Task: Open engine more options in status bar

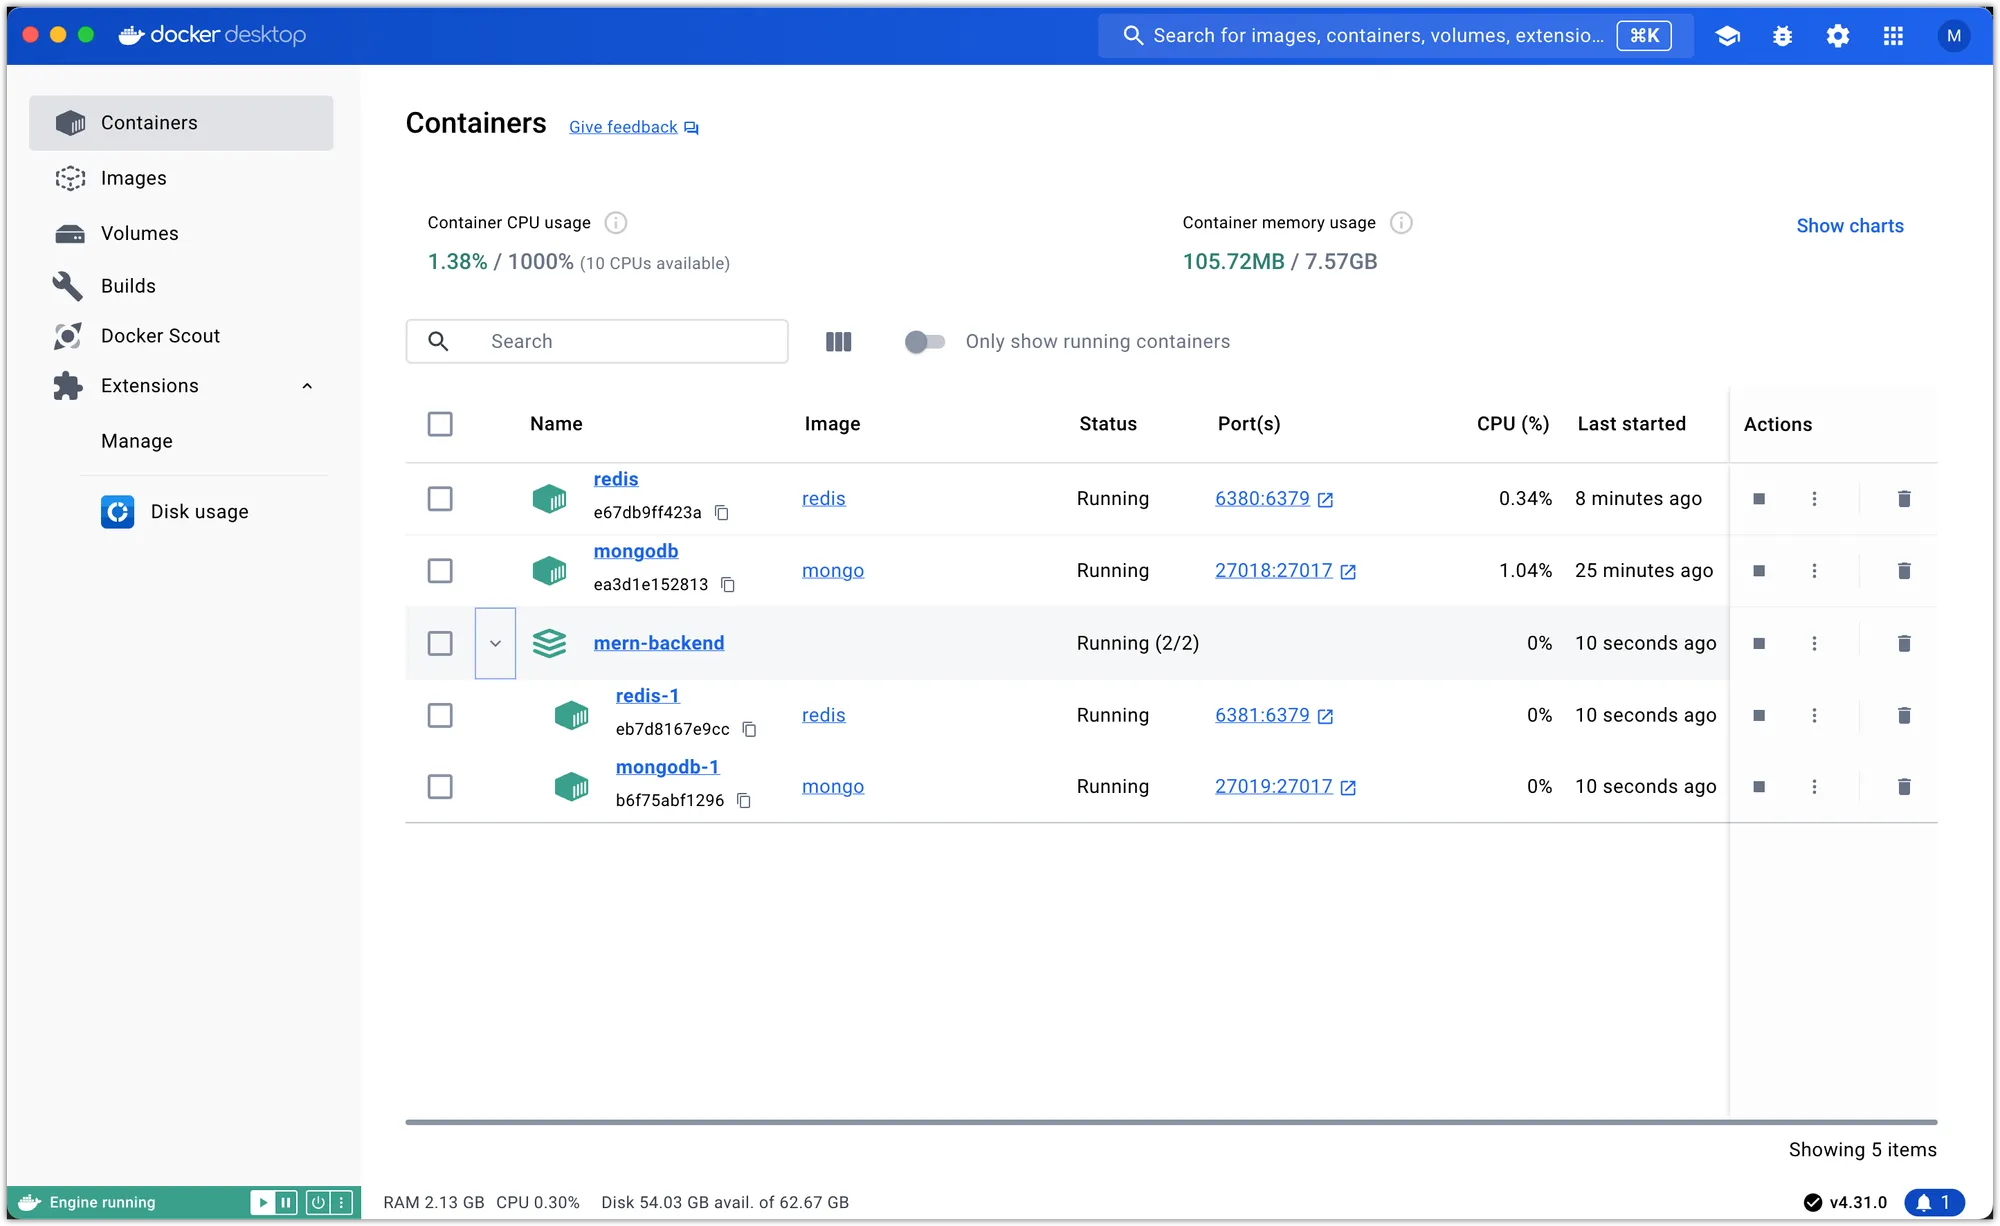Action: (341, 1202)
